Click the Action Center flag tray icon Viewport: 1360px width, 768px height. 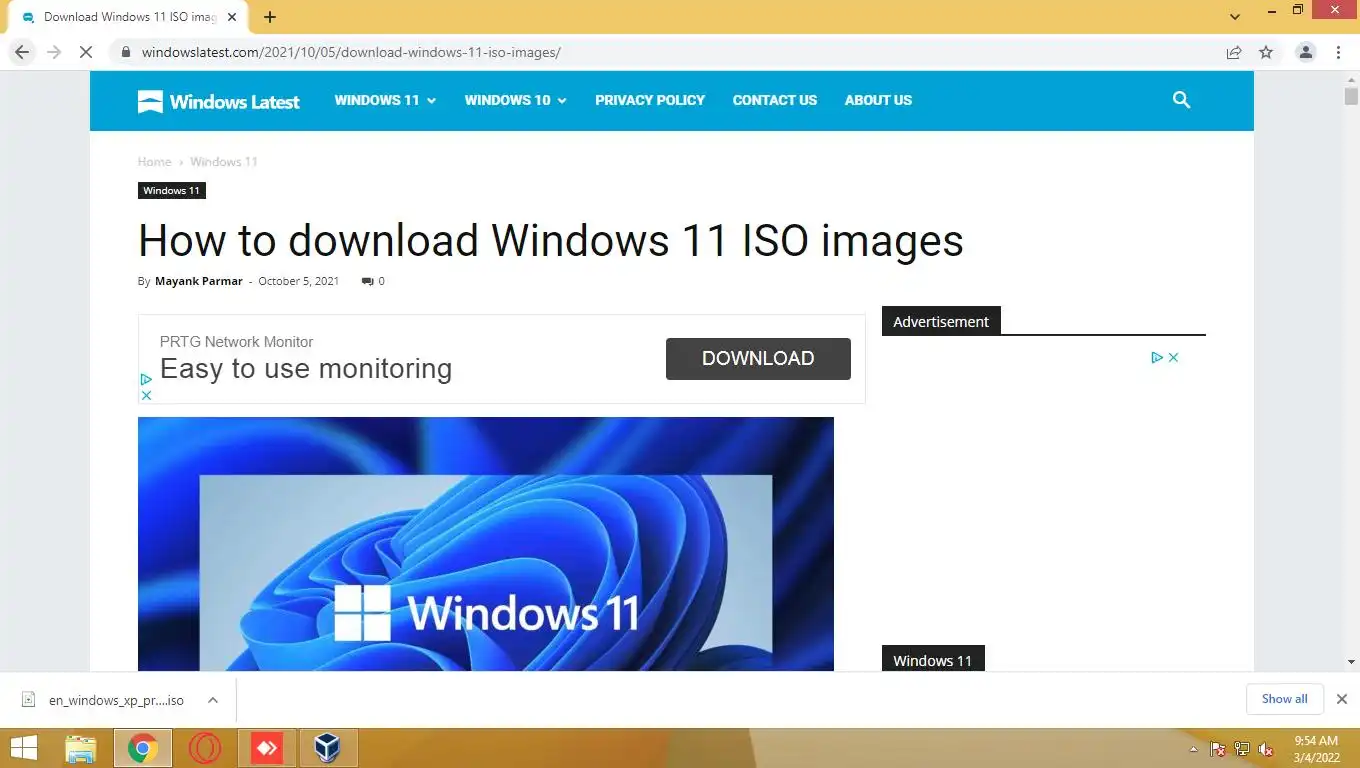[1218, 749]
